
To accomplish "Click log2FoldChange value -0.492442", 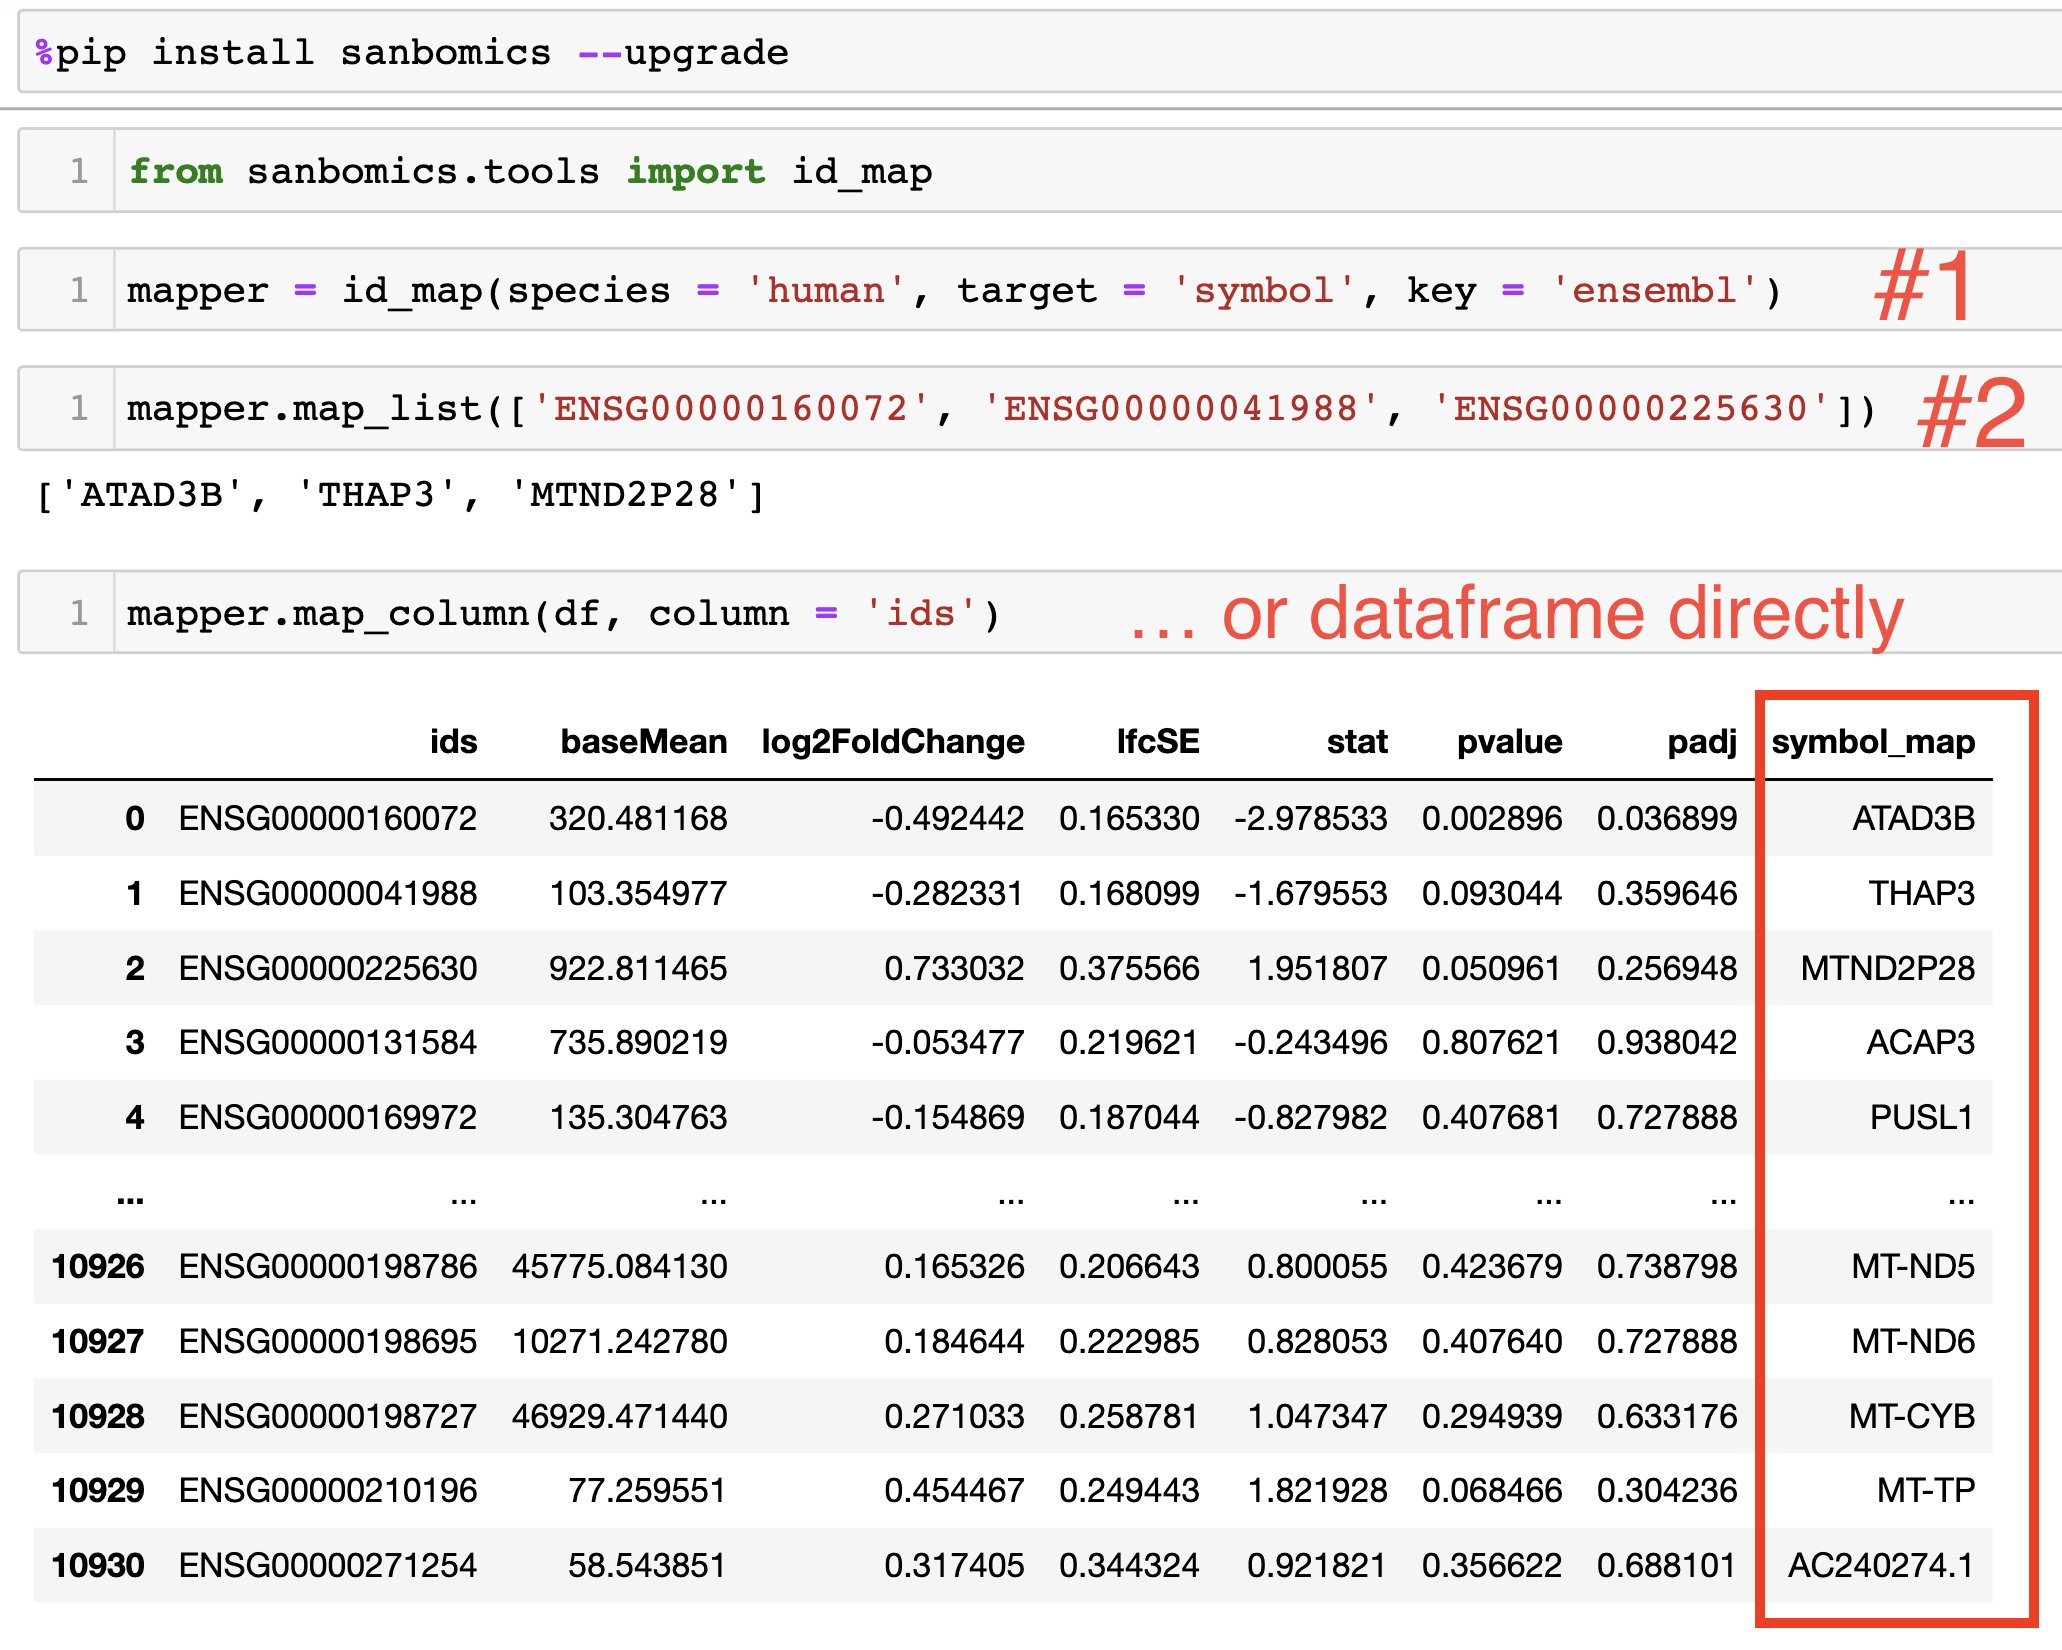I will tap(947, 818).
